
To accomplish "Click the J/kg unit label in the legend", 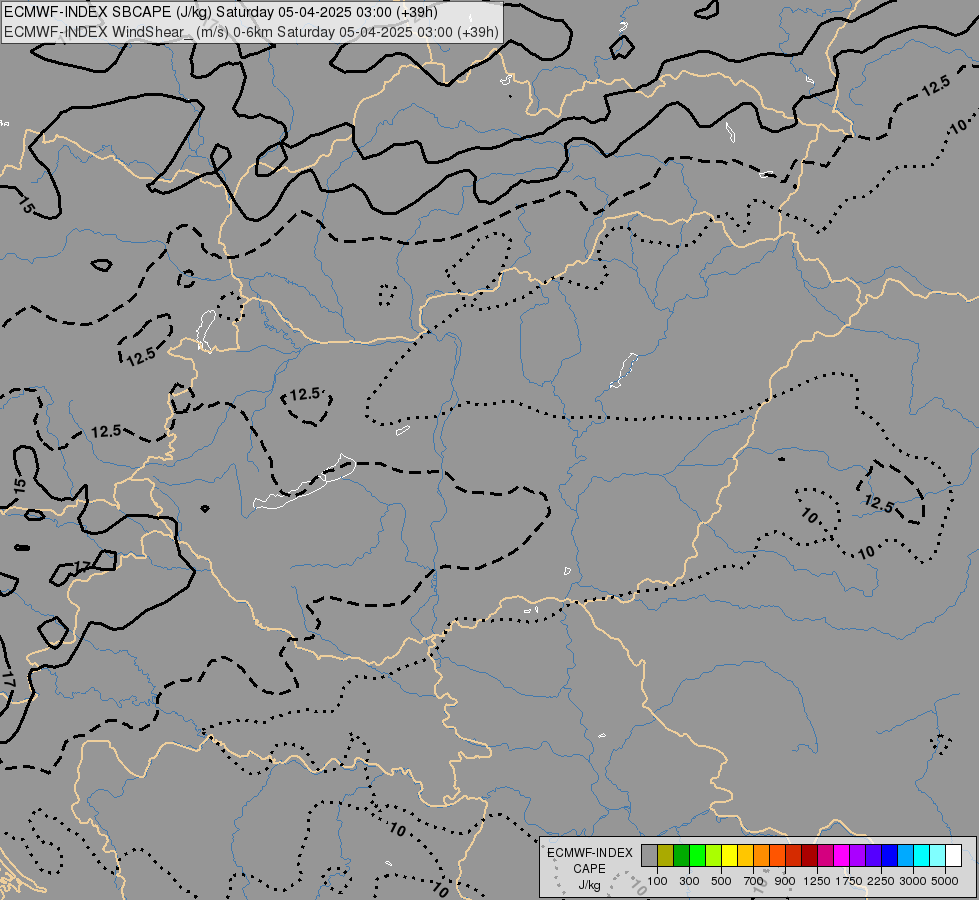I will (x=589, y=885).
